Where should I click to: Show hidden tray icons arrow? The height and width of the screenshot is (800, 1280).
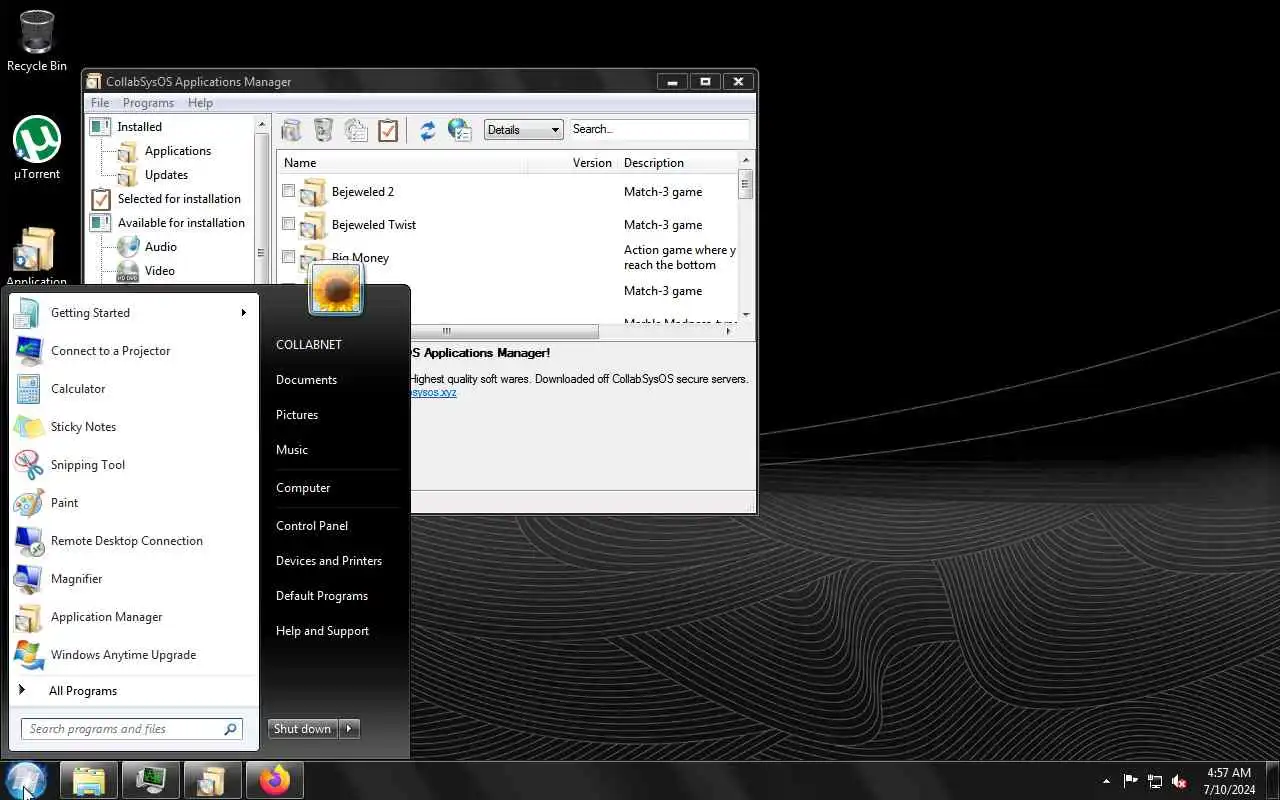coord(1106,781)
